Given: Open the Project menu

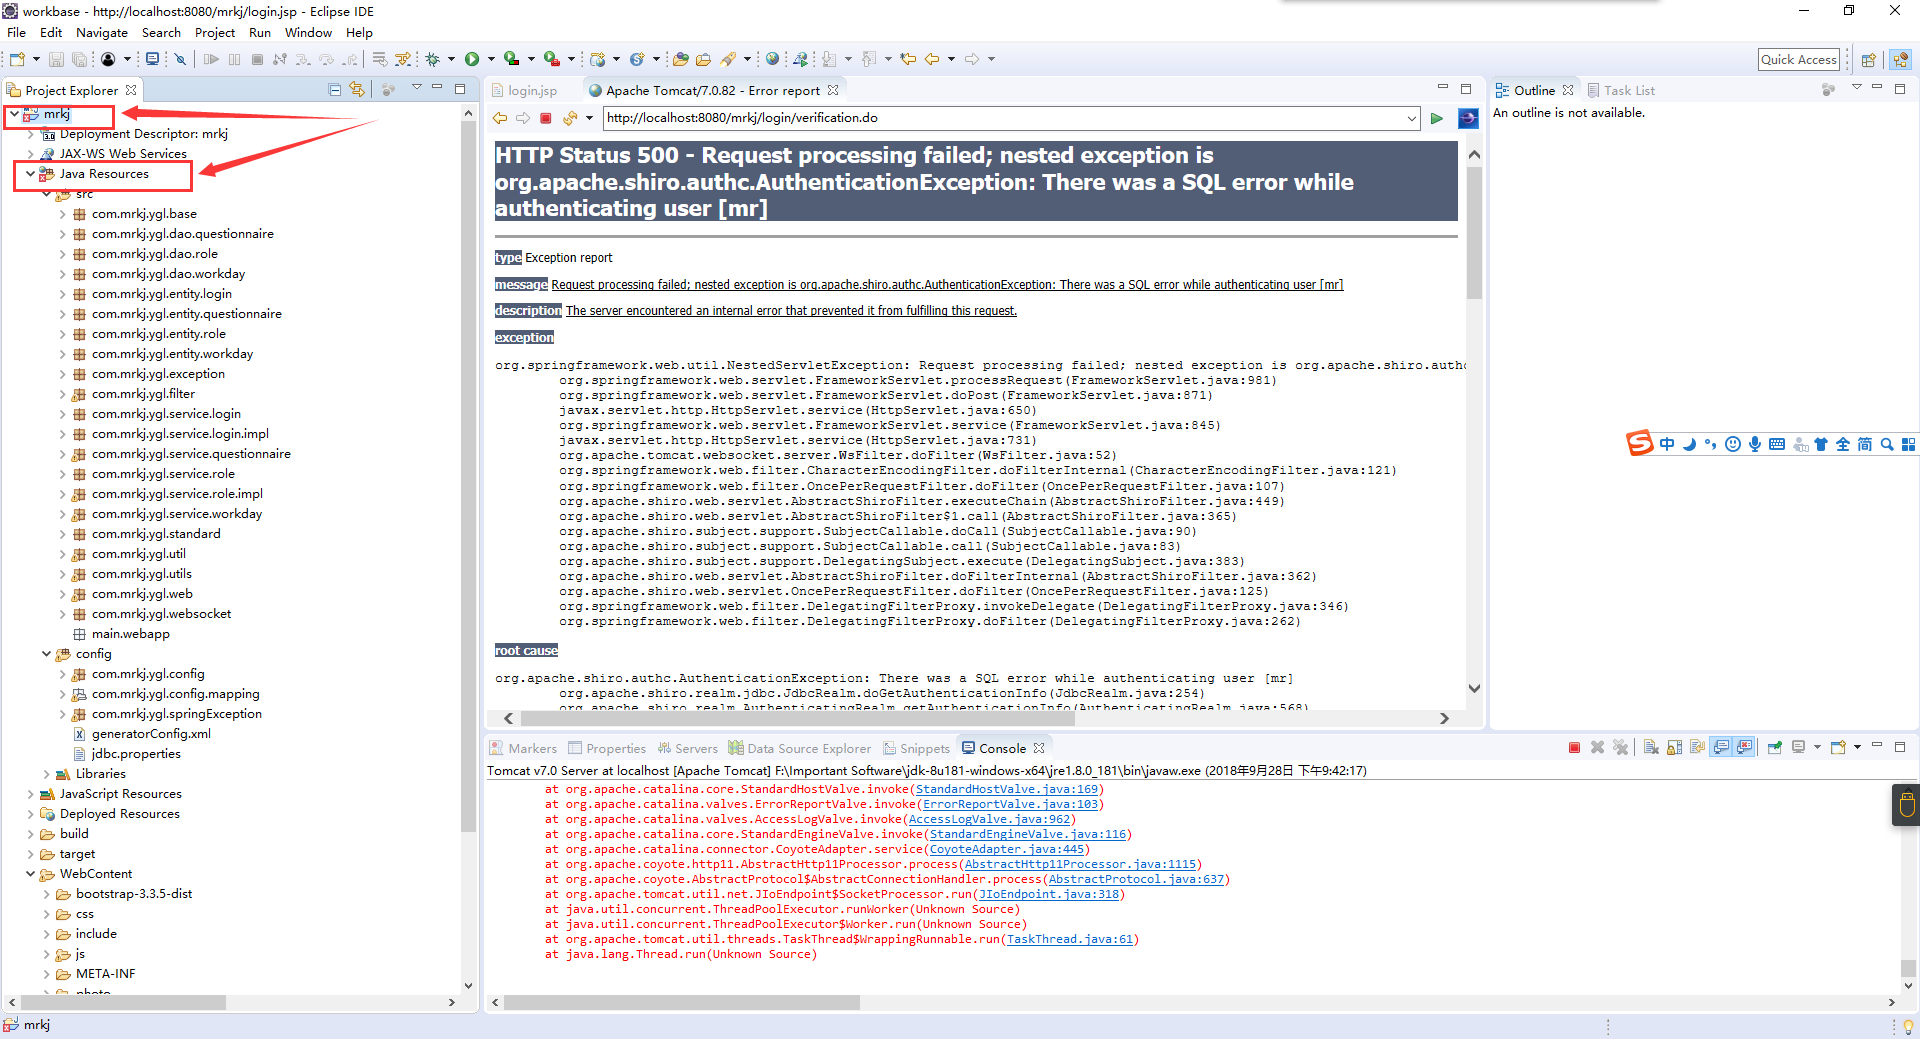Looking at the screenshot, I should pos(215,32).
